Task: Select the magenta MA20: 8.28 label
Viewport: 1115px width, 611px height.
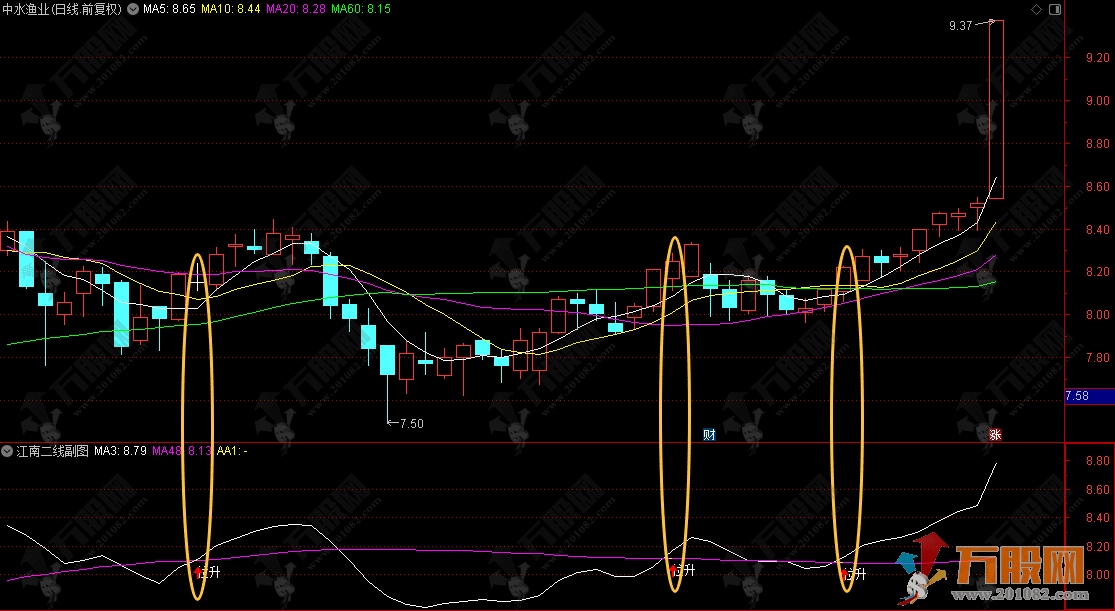Action: click(295, 9)
